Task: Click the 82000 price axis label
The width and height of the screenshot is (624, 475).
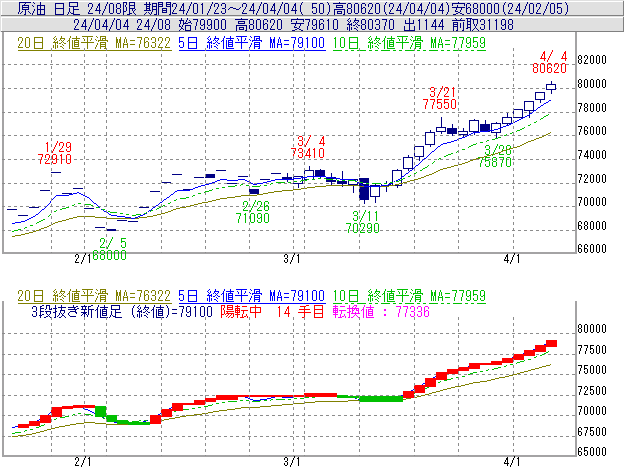Action: pos(592,60)
